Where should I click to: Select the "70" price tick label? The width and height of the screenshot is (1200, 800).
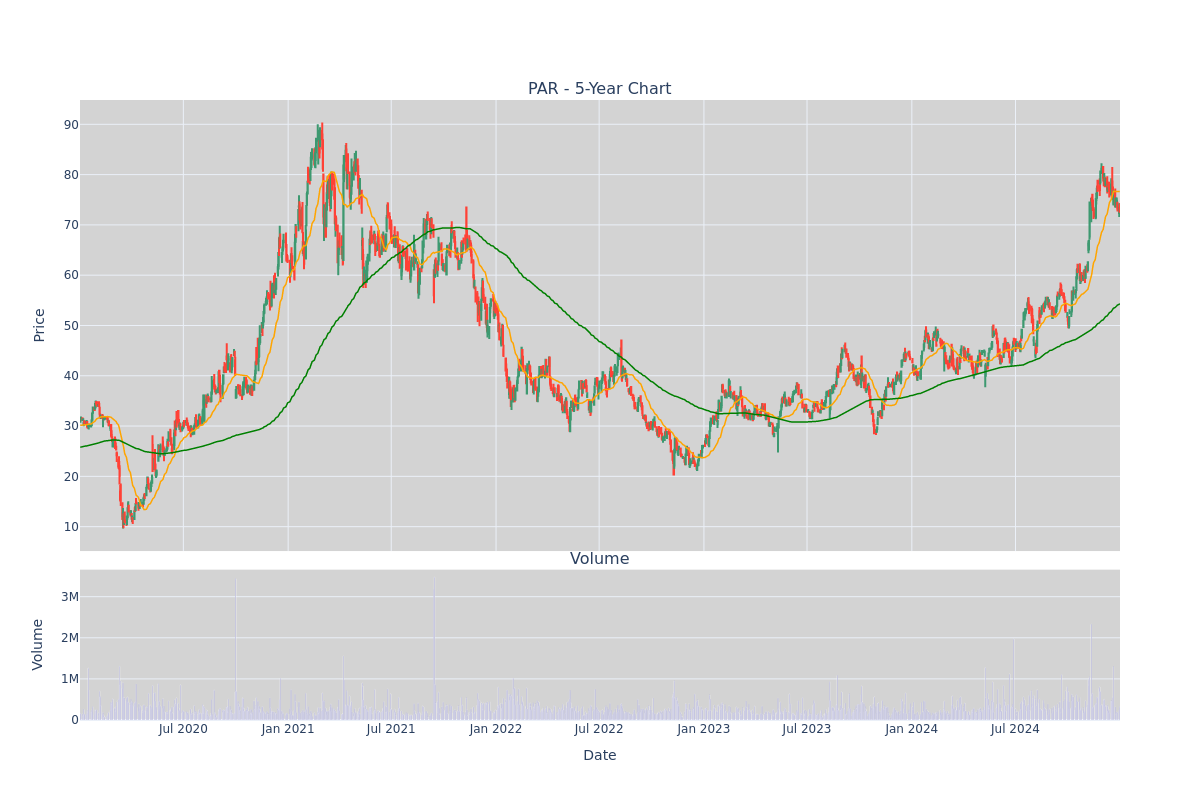(71, 225)
